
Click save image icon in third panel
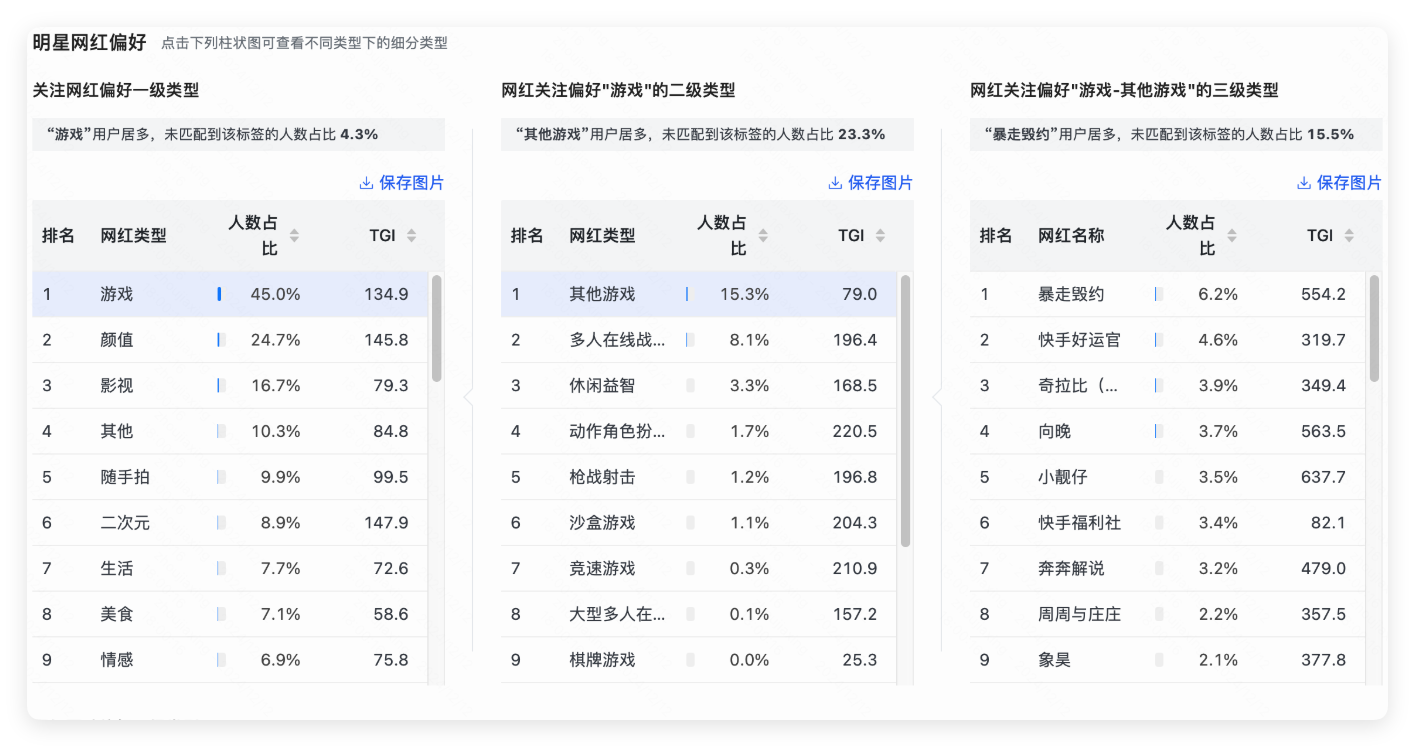[x=1304, y=183]
